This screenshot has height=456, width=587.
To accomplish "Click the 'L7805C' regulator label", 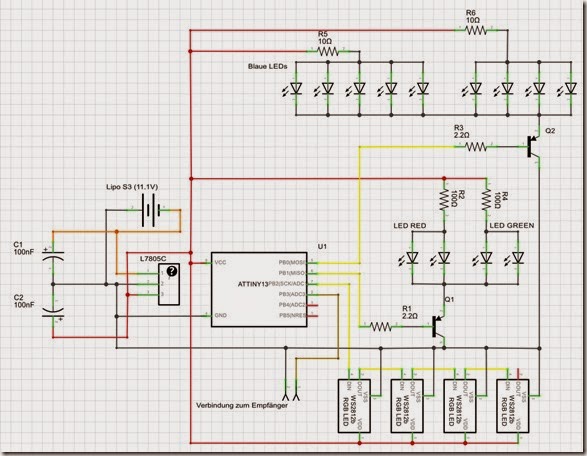I will tap(153, 259).
